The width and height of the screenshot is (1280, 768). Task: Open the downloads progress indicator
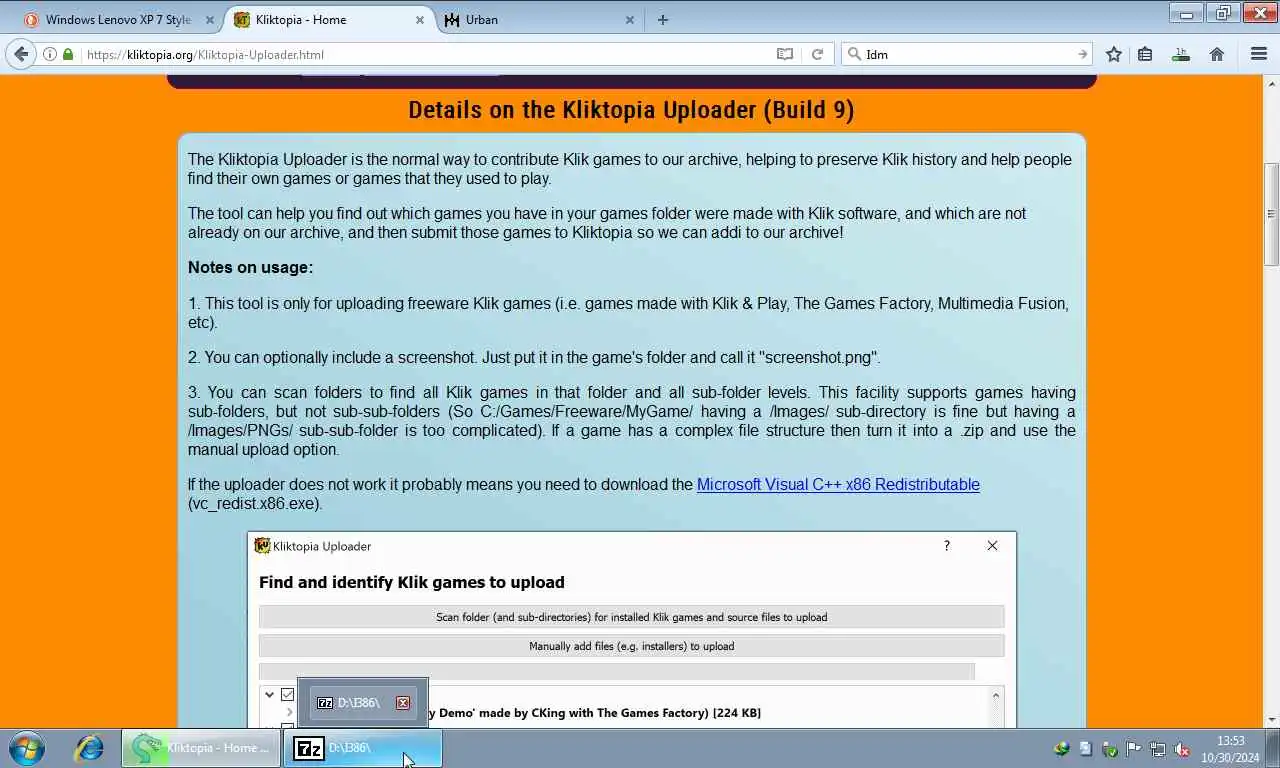(x=1181, y=54)
